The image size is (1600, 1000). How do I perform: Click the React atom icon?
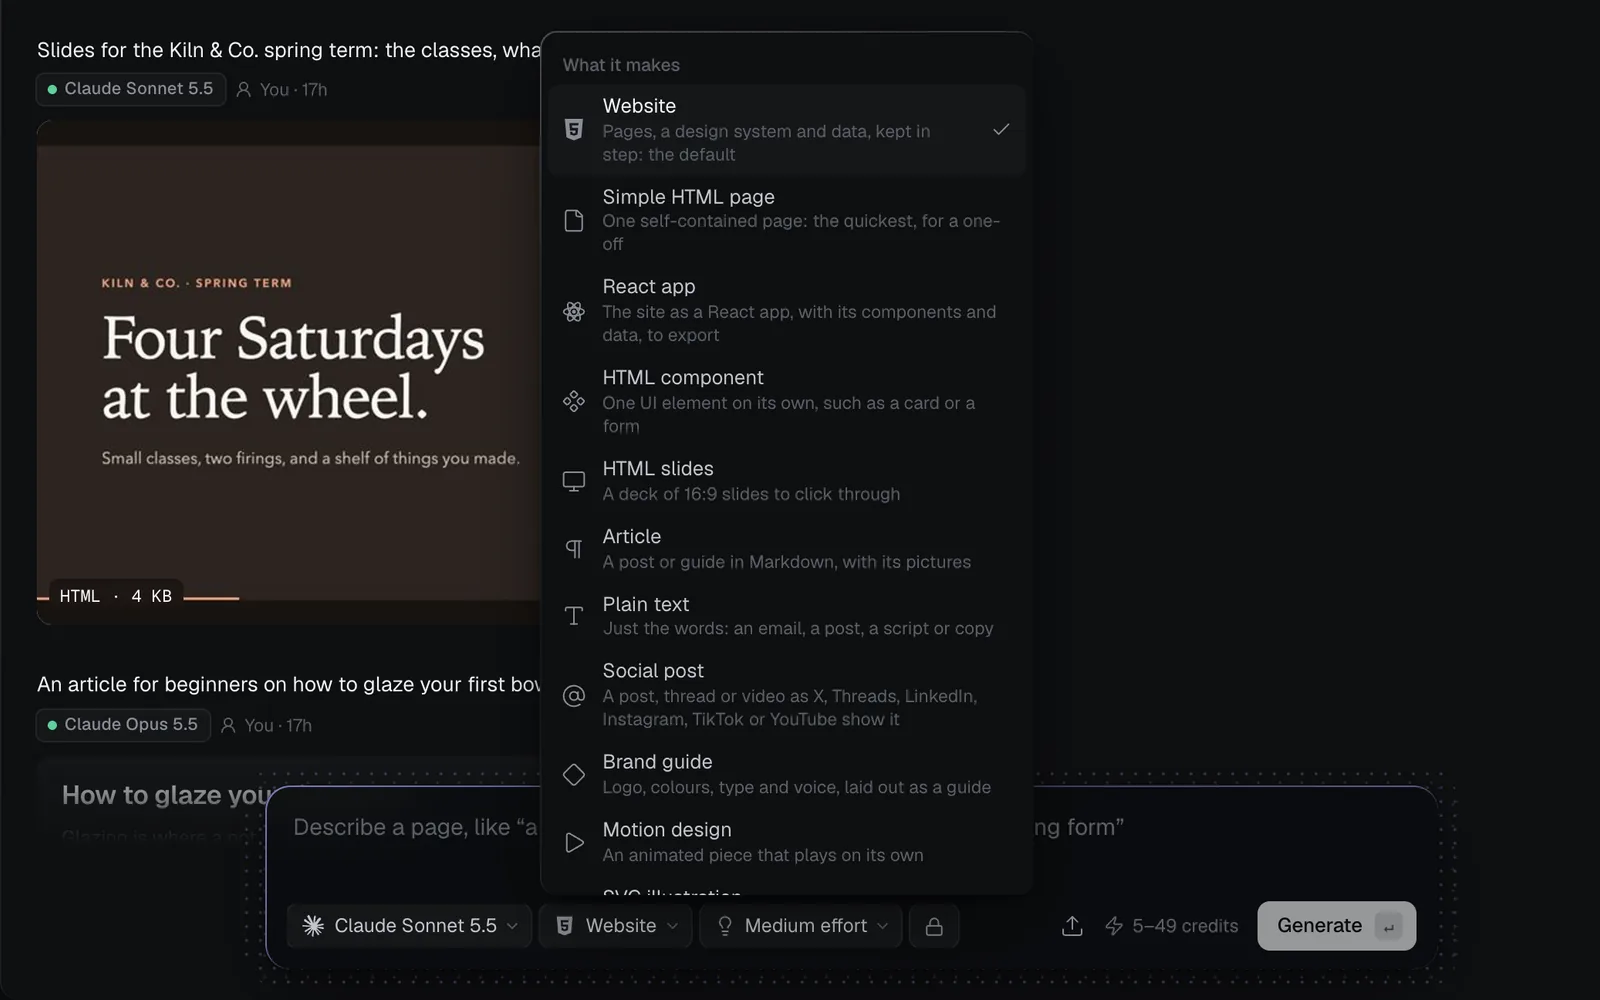click(574, 311)
